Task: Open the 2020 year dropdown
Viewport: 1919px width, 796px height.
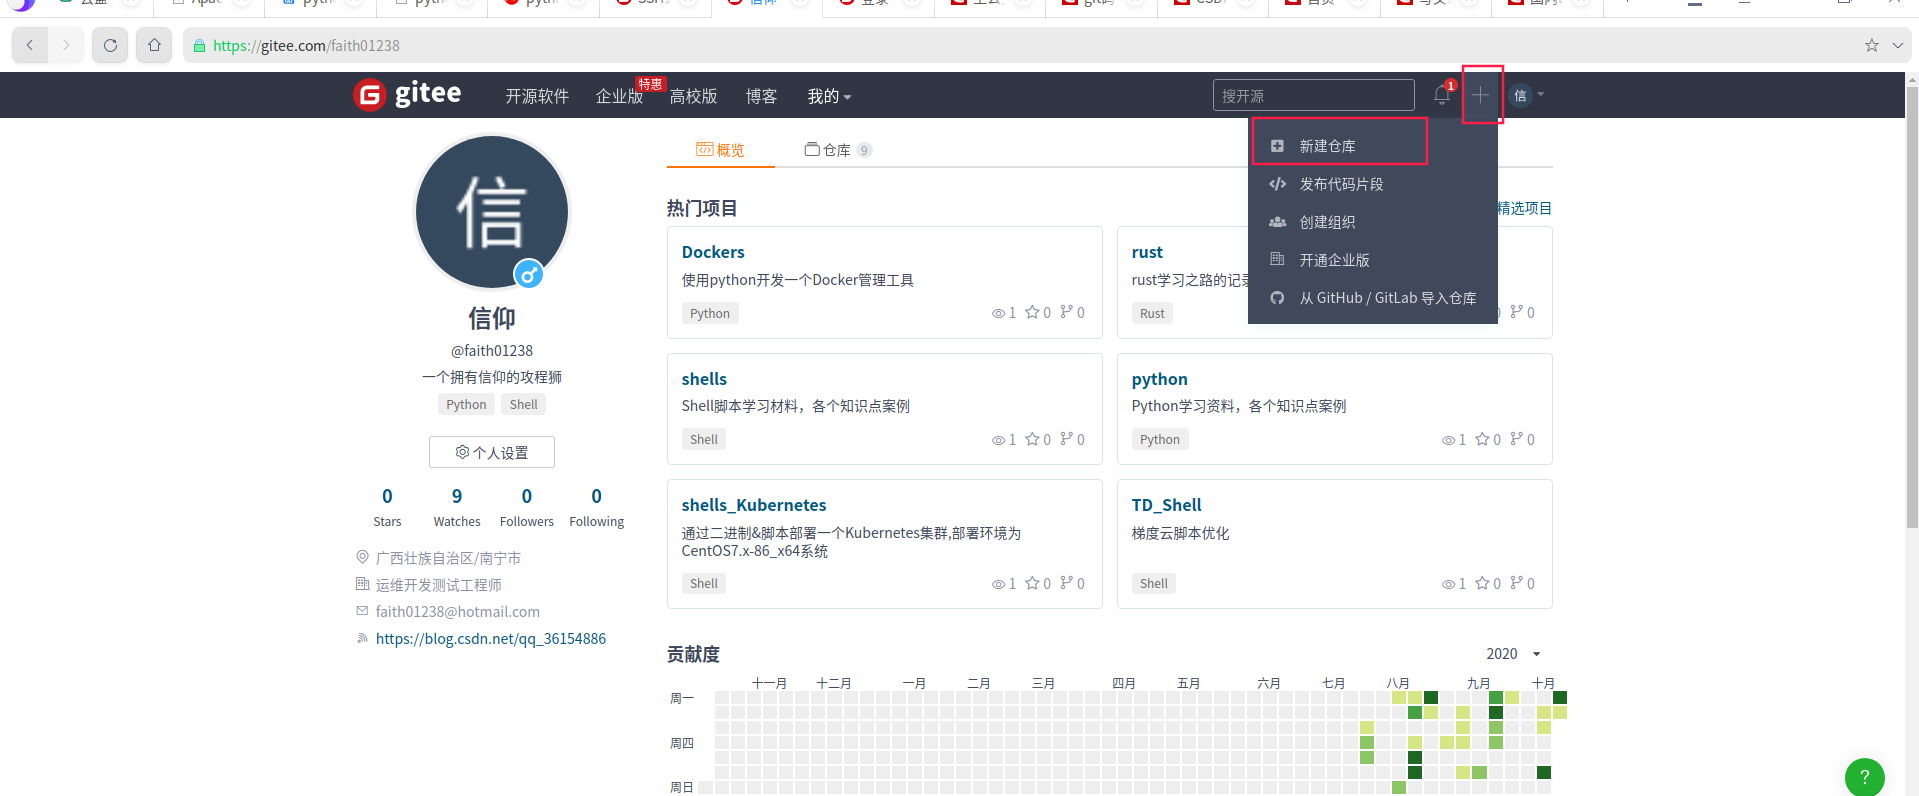Action: pos(1513,653)
